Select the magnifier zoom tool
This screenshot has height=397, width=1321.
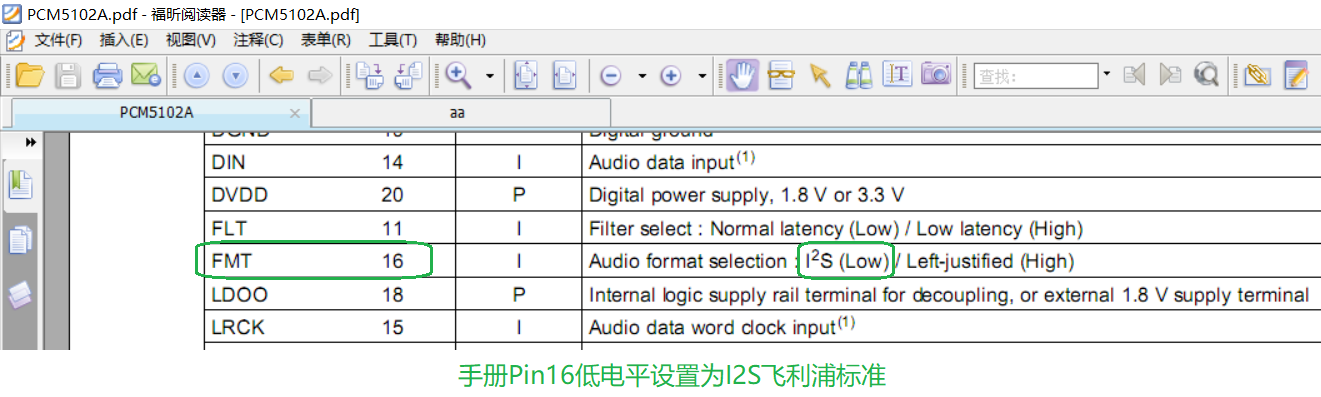459,75
